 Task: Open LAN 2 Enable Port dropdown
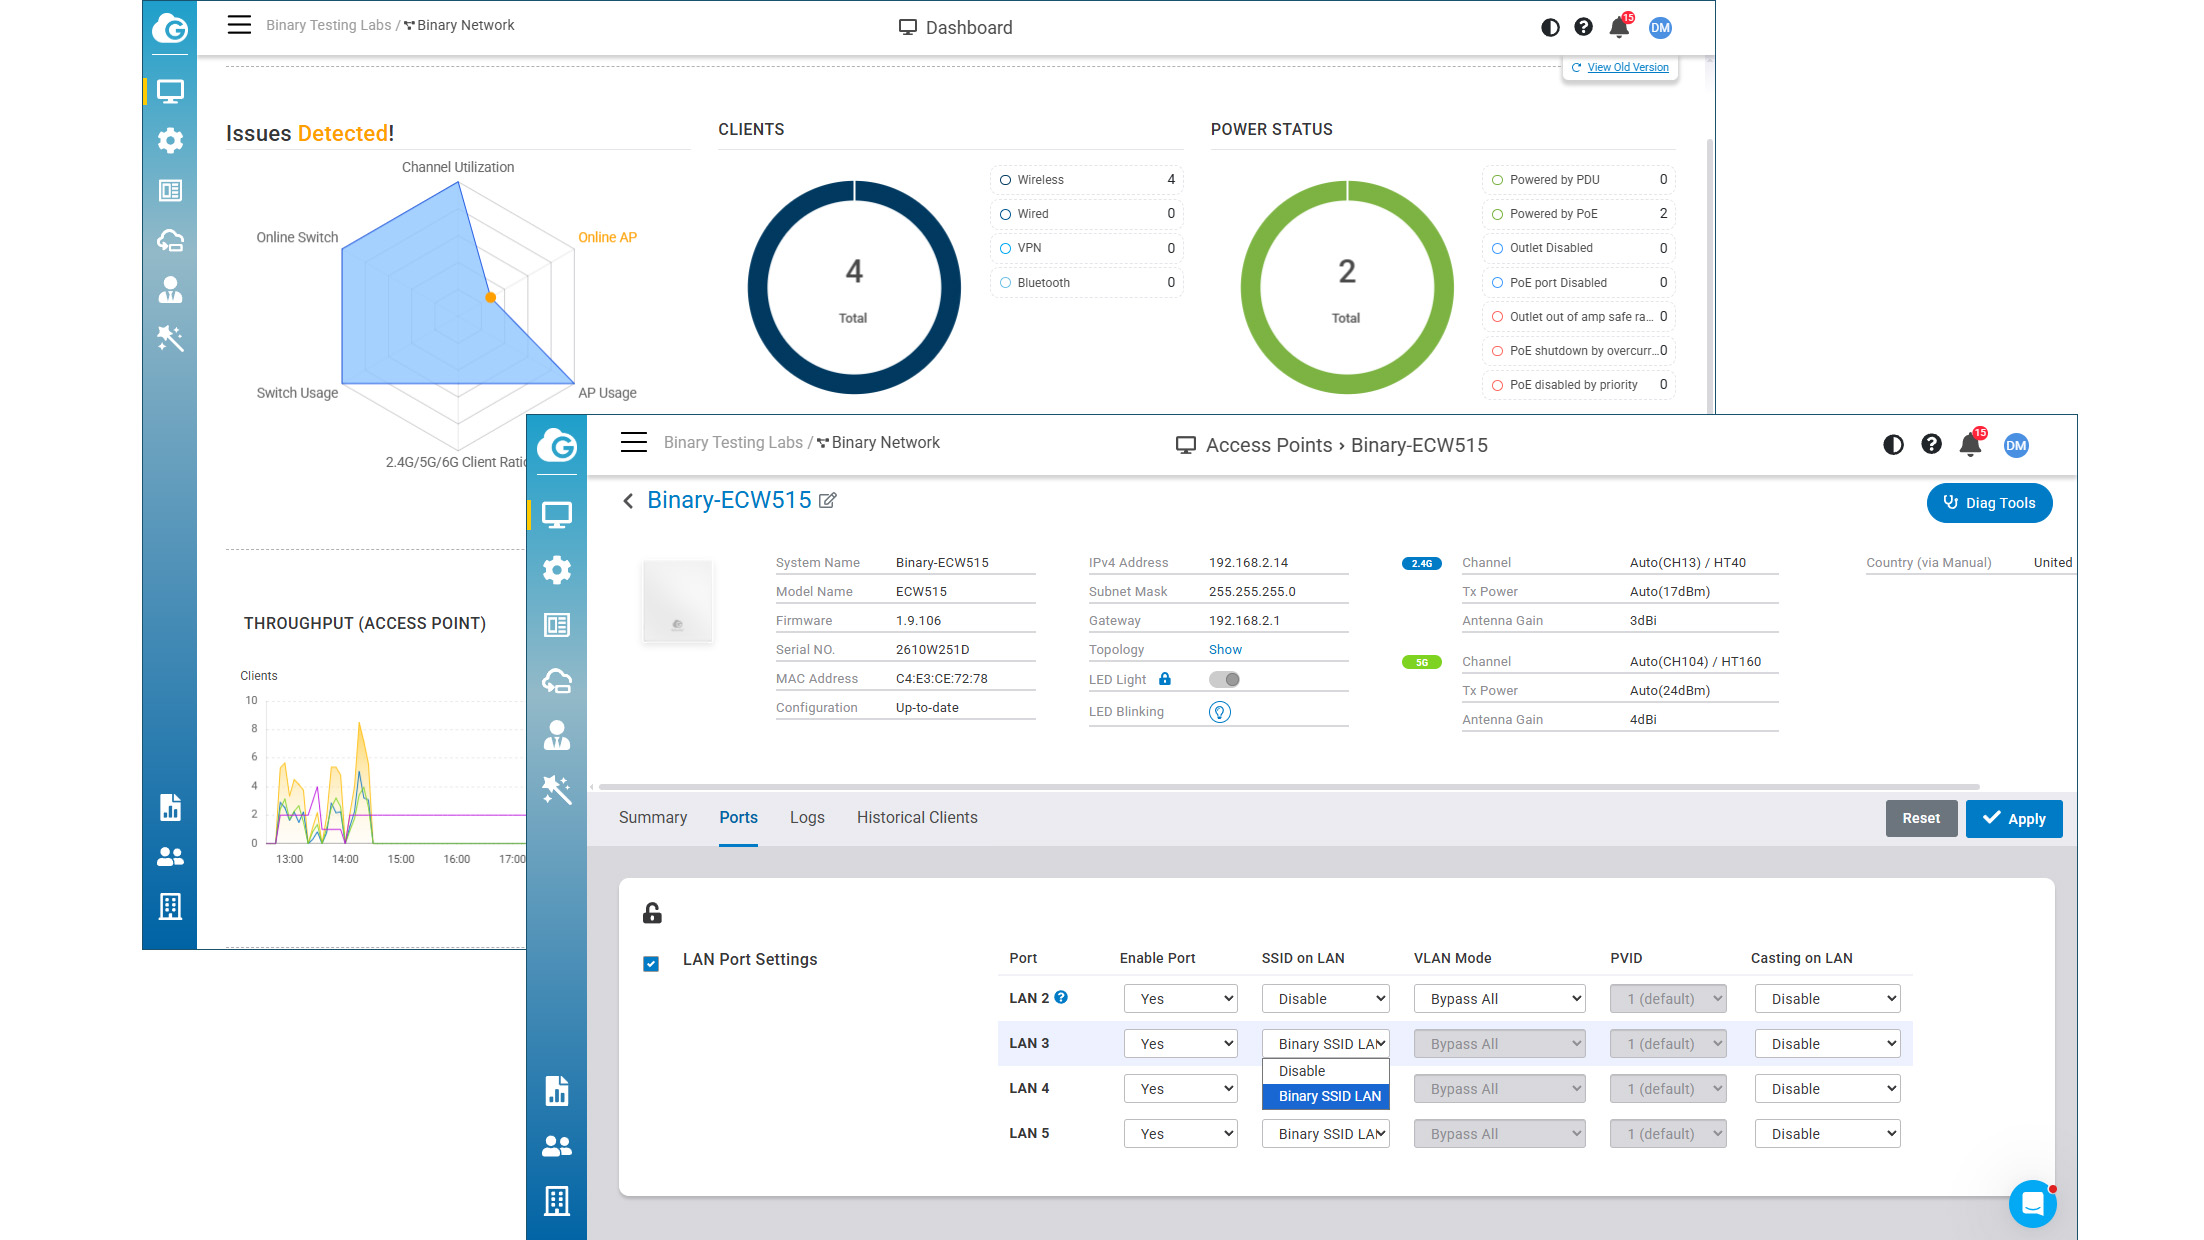(1181, 999)
